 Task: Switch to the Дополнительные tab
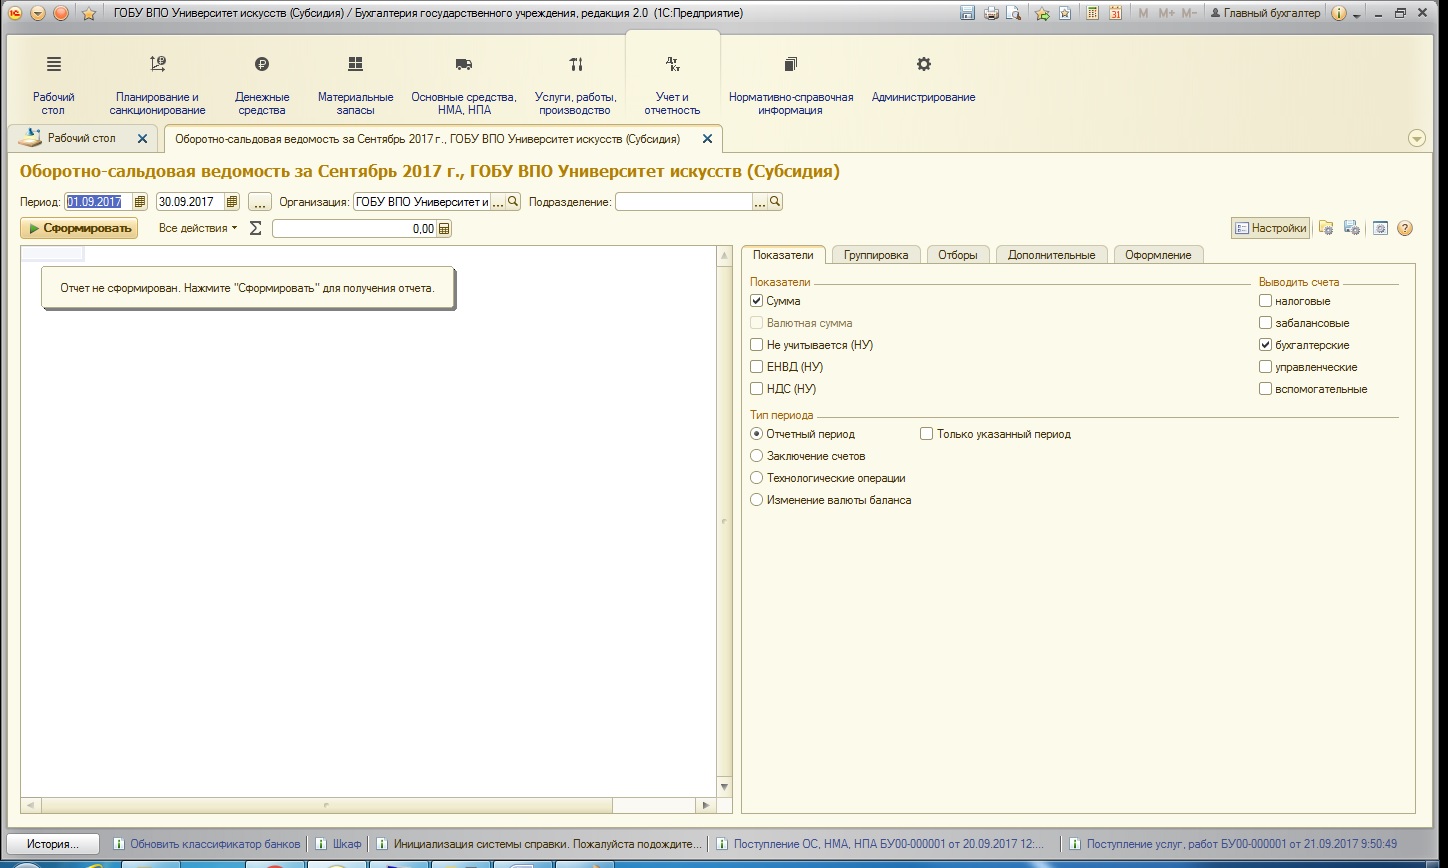(x=1052, y=255)
